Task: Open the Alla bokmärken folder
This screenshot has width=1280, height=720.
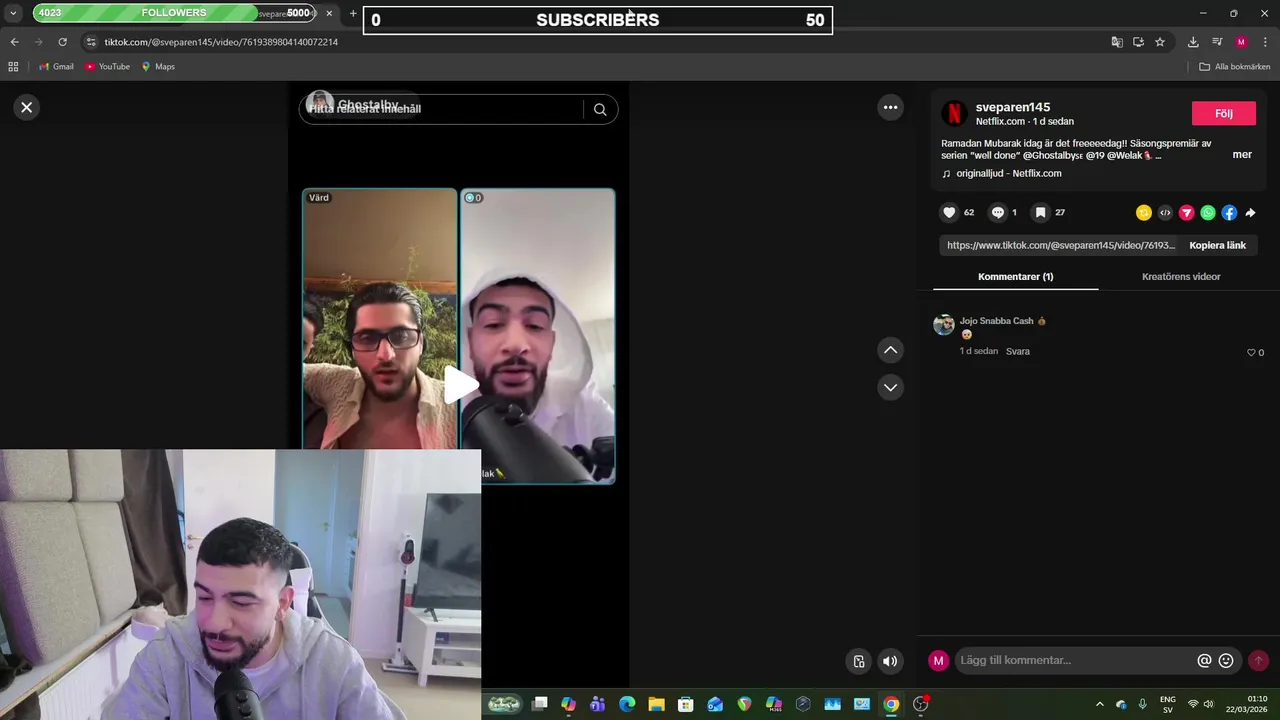Action: 1235,67
